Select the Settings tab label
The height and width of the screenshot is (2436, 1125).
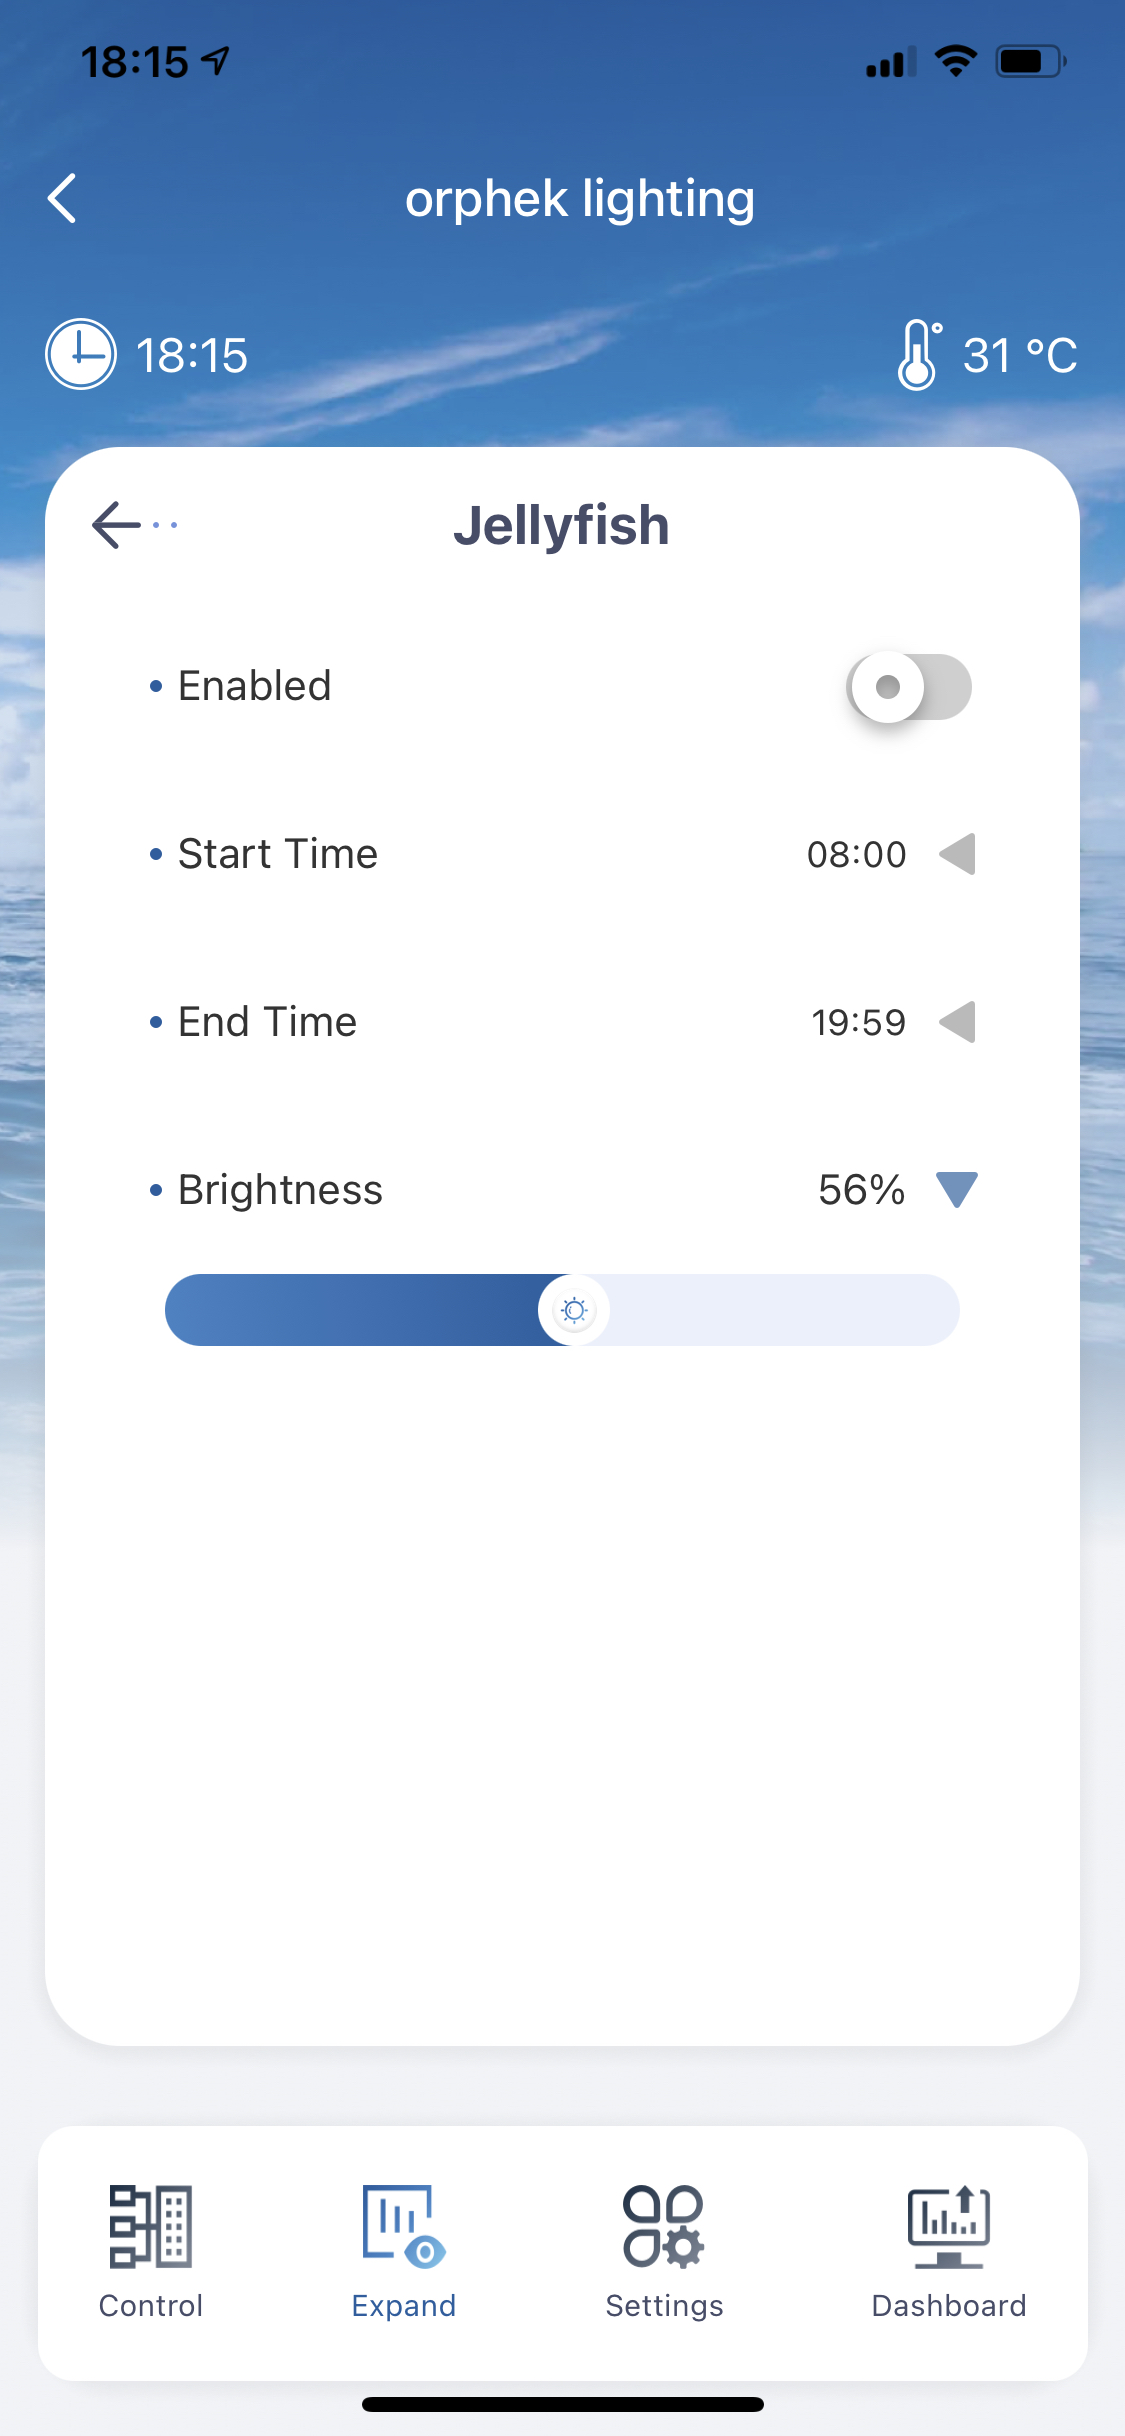[x=664, y=2306]
